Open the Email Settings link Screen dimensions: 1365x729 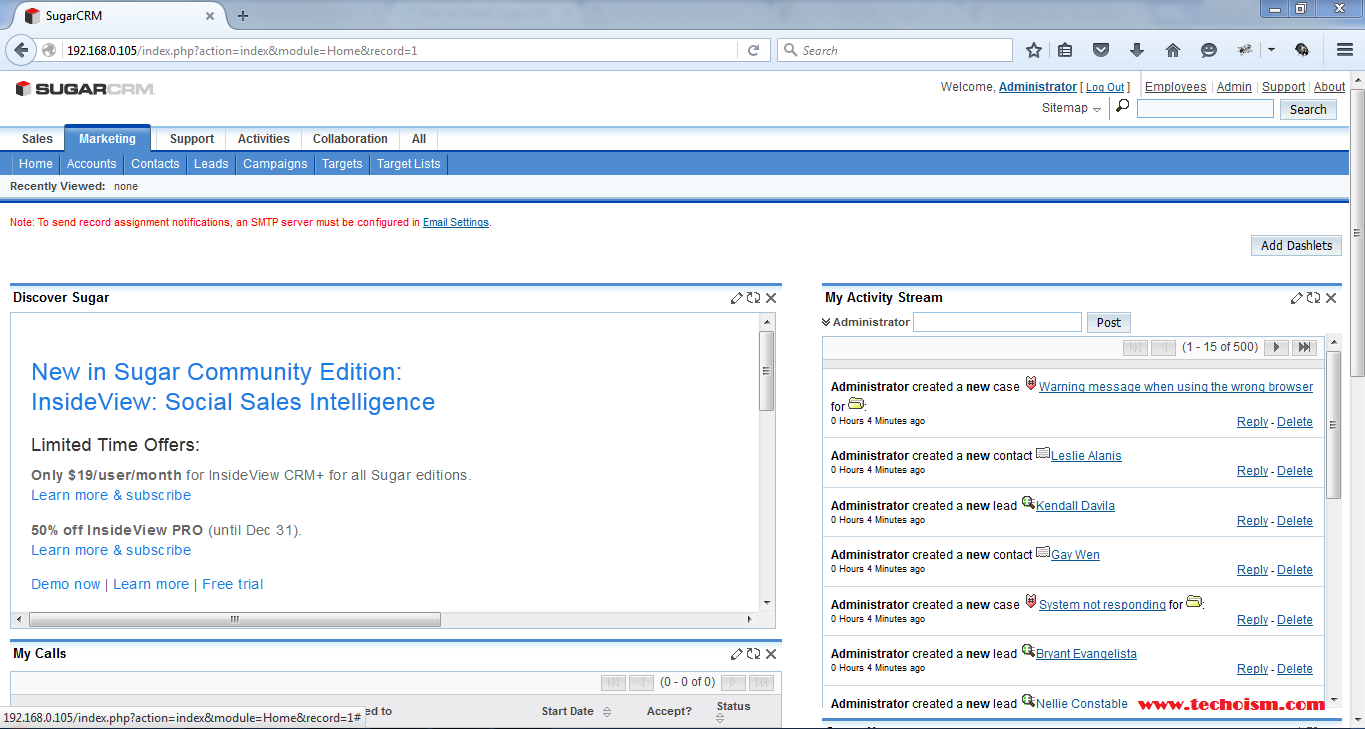[x=456, y=222]
